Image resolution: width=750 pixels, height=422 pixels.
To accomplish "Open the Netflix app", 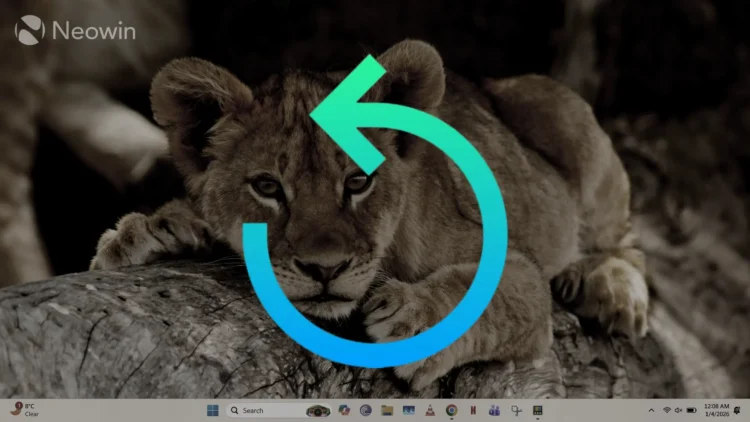I will coord(472,410).
